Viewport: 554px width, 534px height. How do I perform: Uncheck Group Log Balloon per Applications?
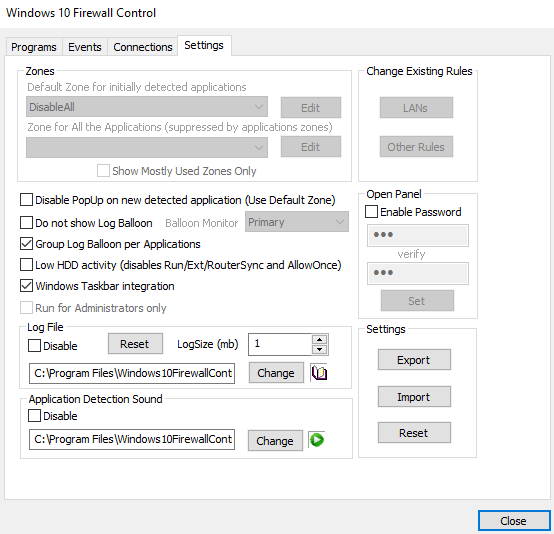26,244
